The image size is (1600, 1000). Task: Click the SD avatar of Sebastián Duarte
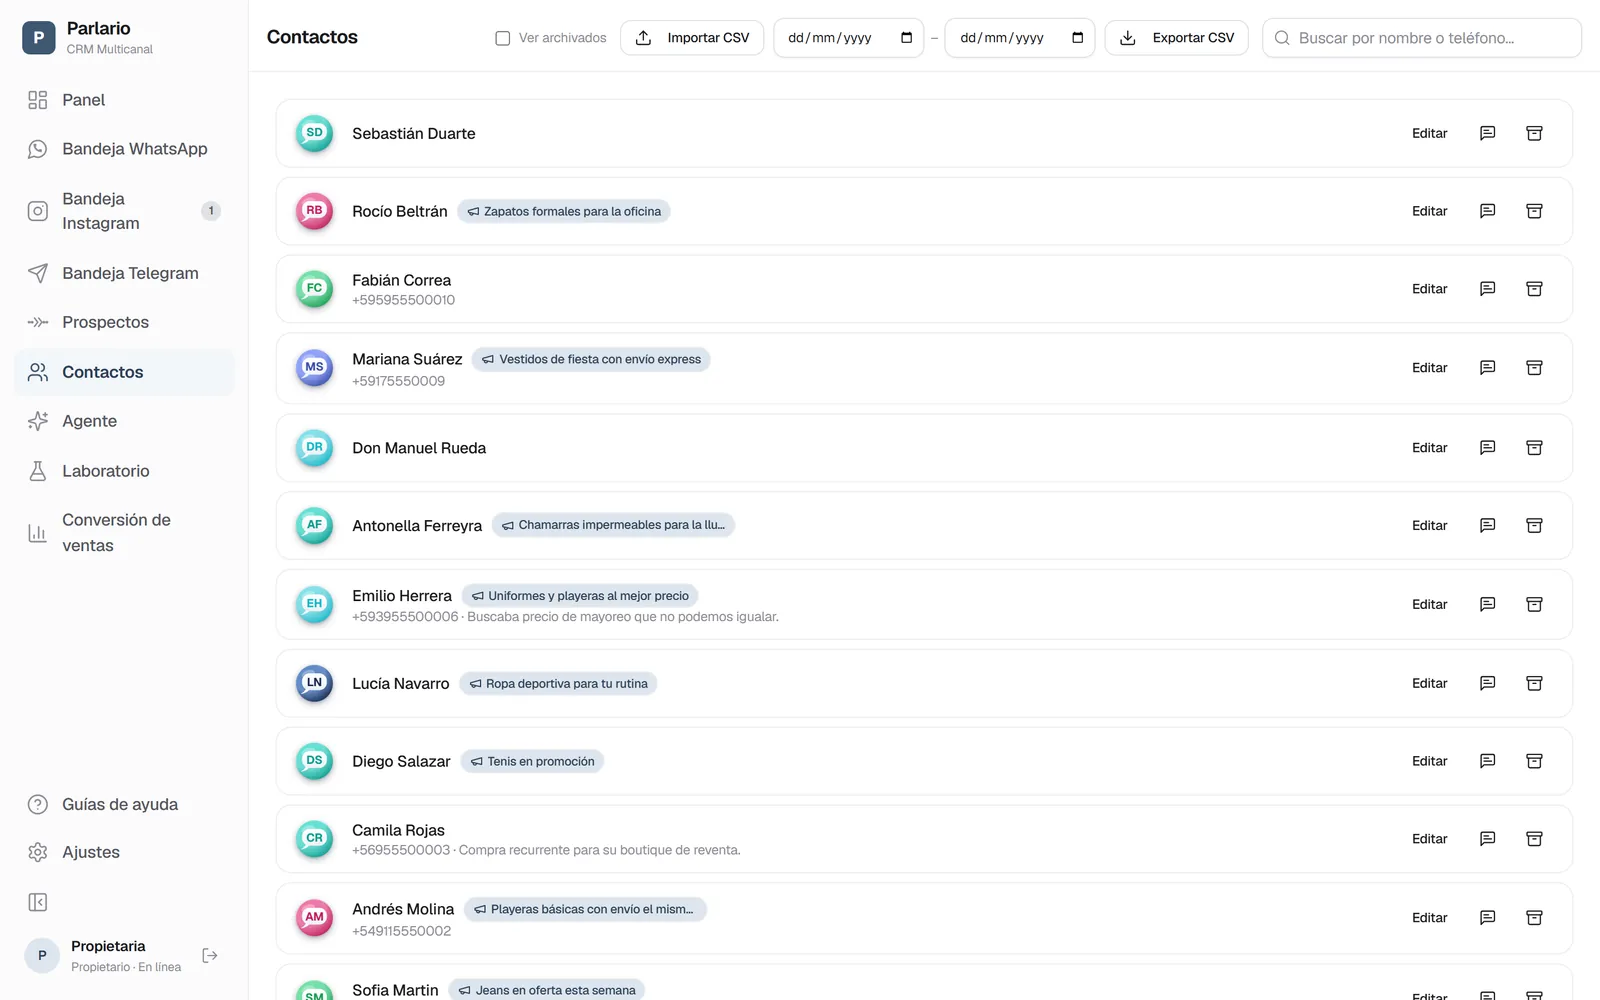pos(314,133)
